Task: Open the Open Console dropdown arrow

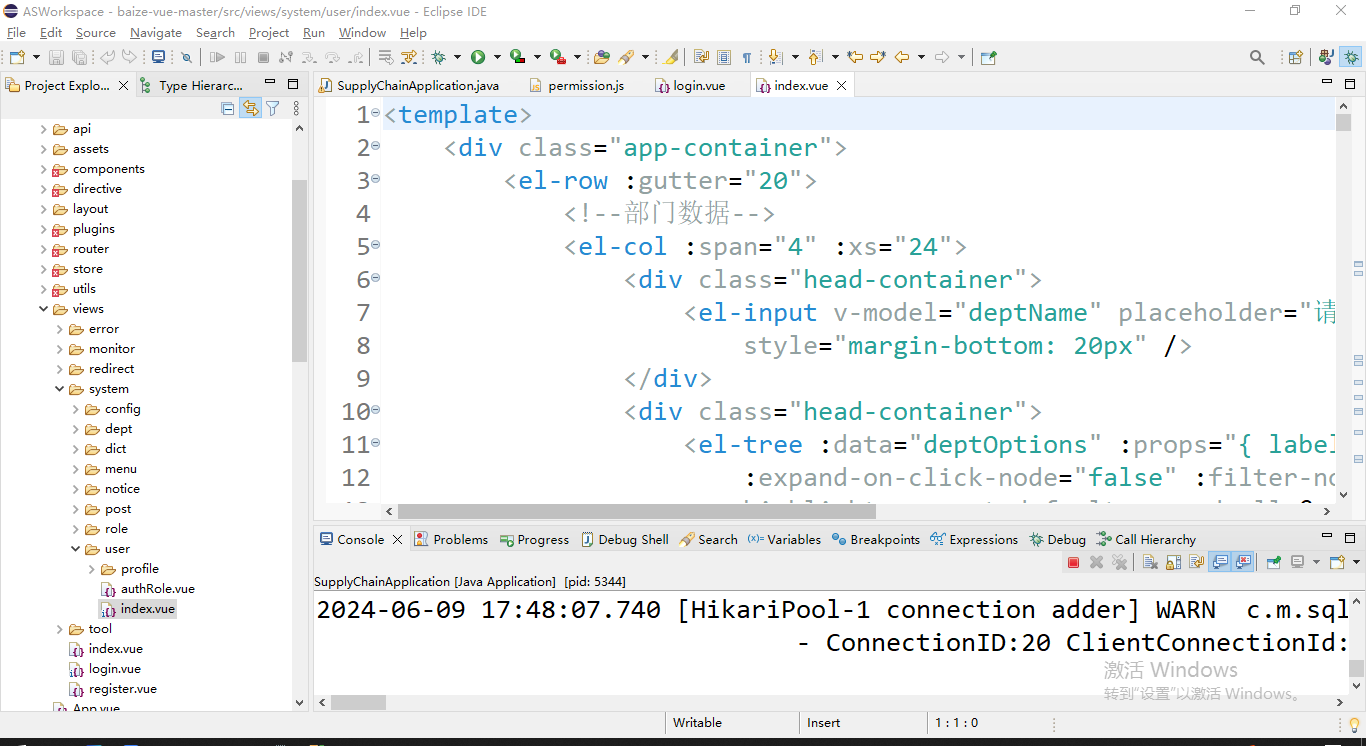Action: [1356, 562]
